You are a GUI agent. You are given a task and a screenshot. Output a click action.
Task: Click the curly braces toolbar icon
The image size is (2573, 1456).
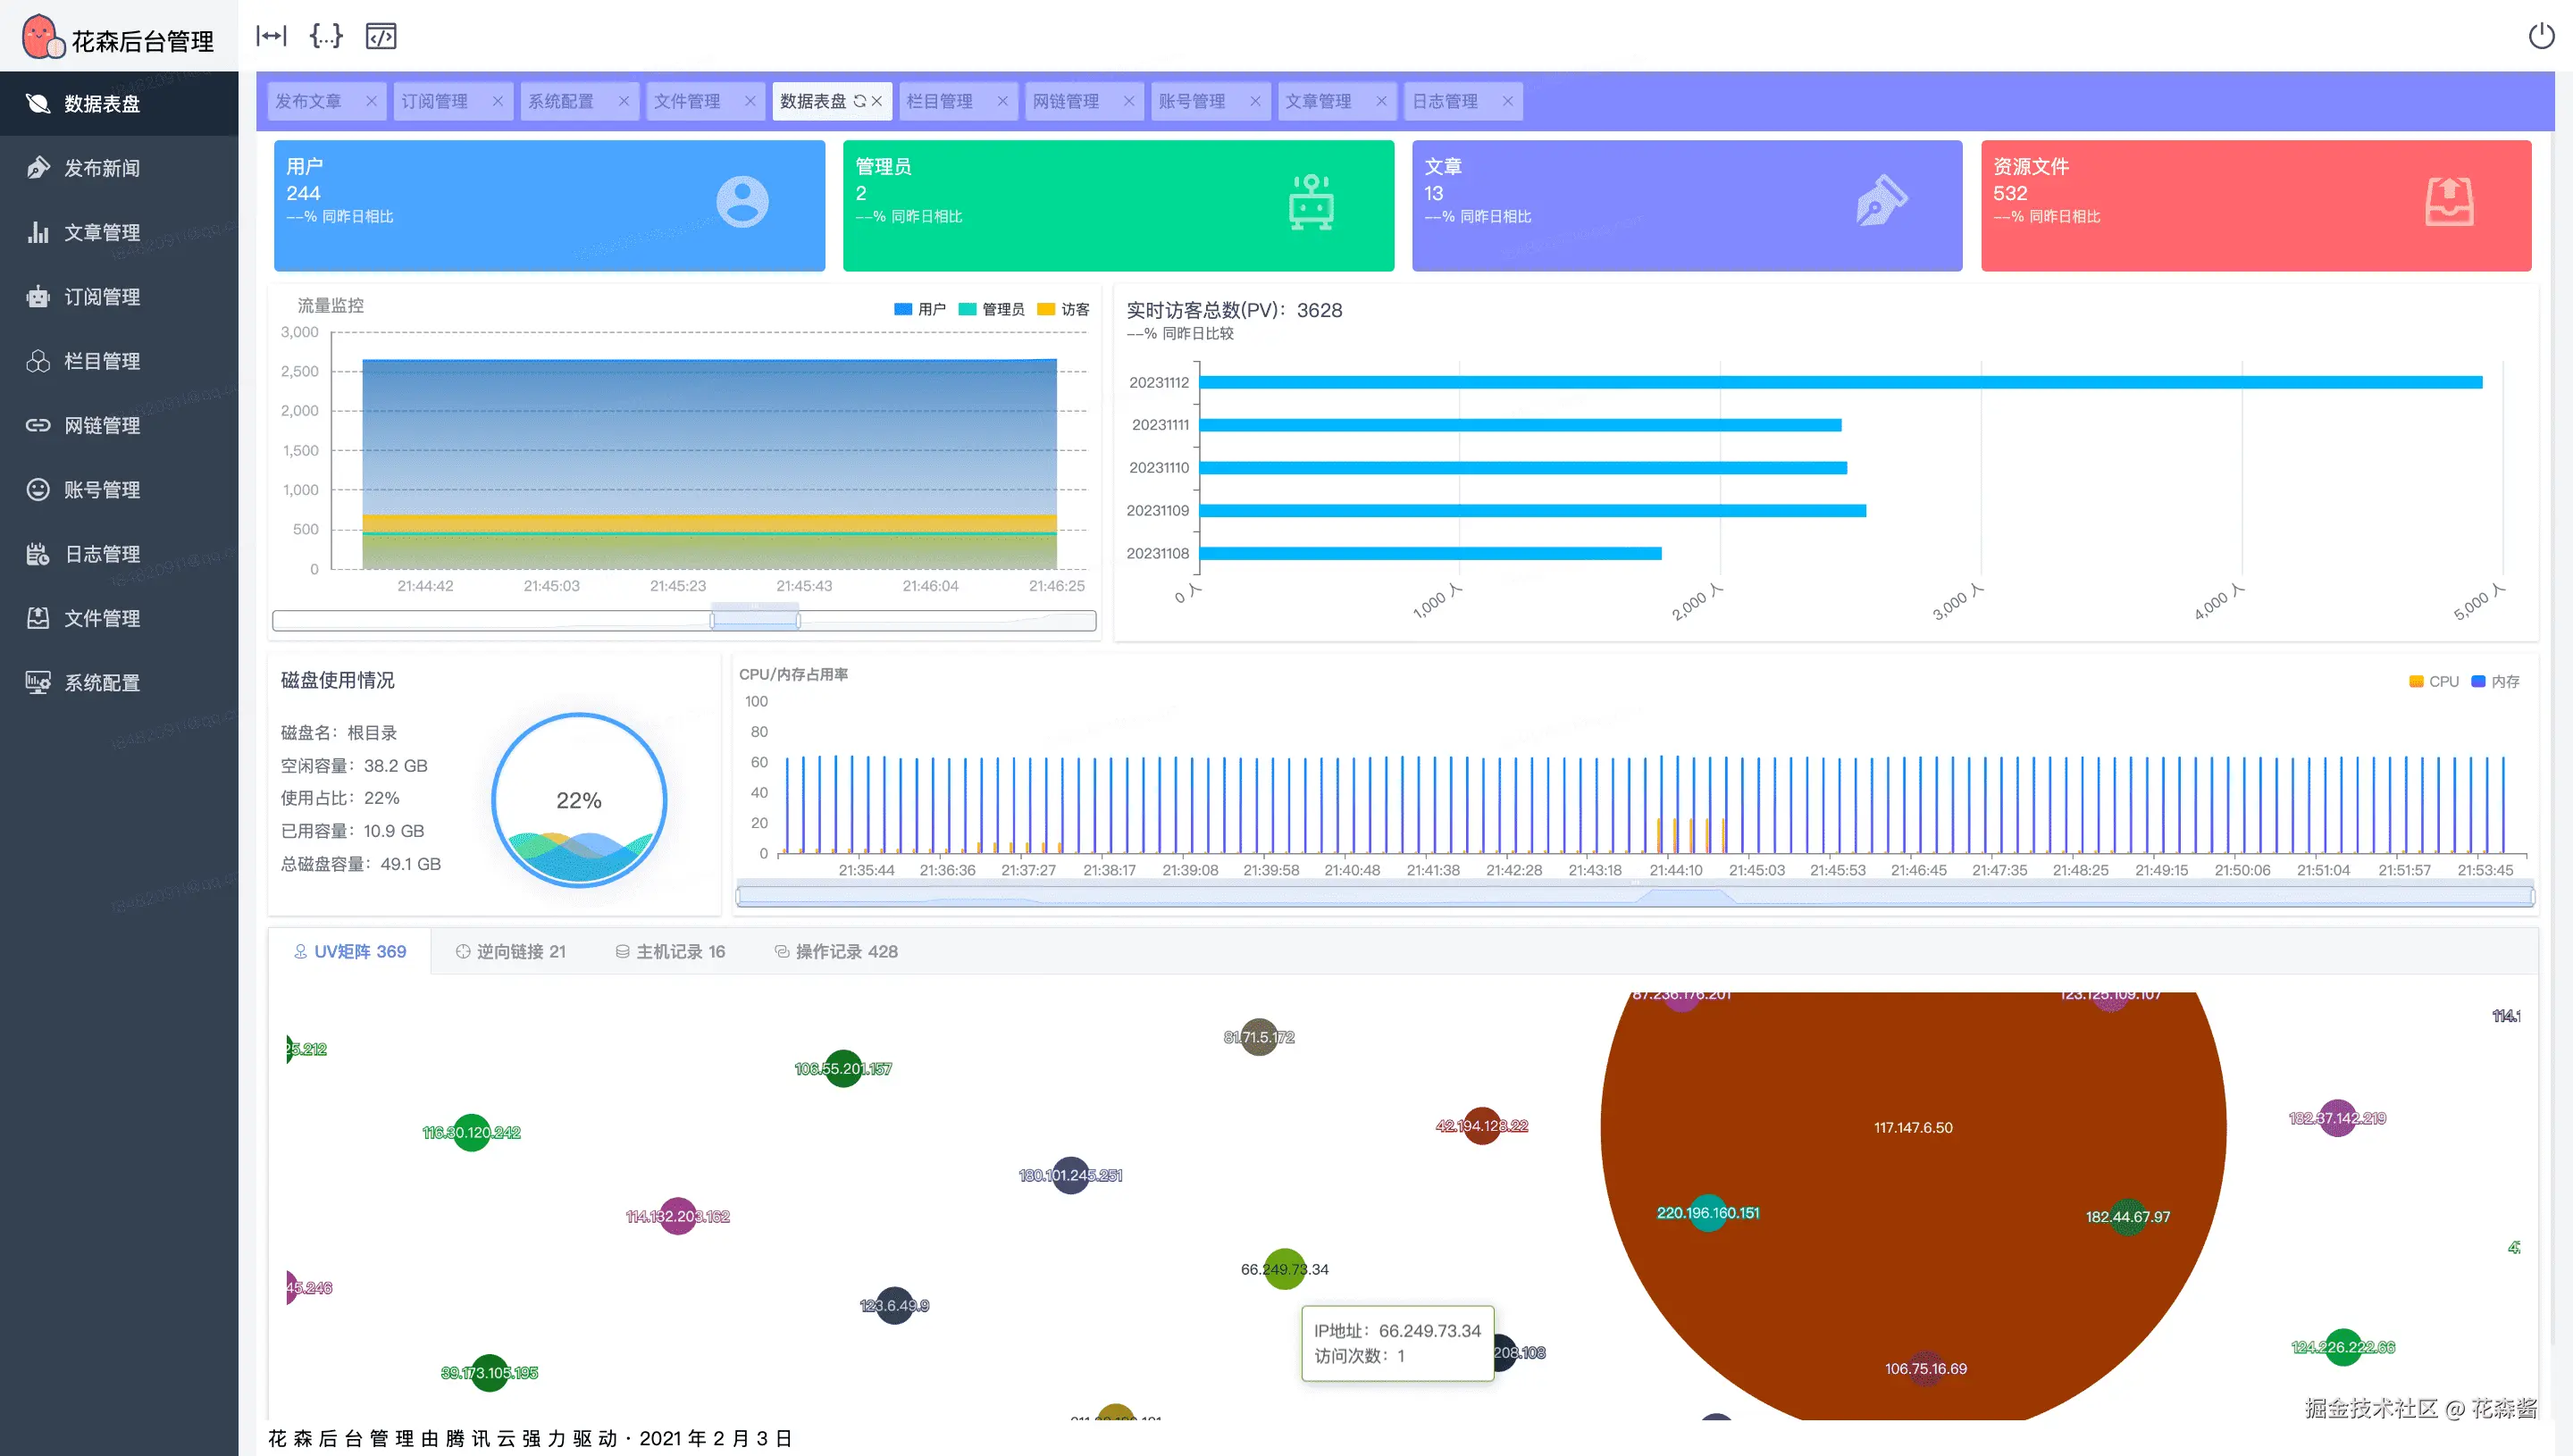point(326,37)
